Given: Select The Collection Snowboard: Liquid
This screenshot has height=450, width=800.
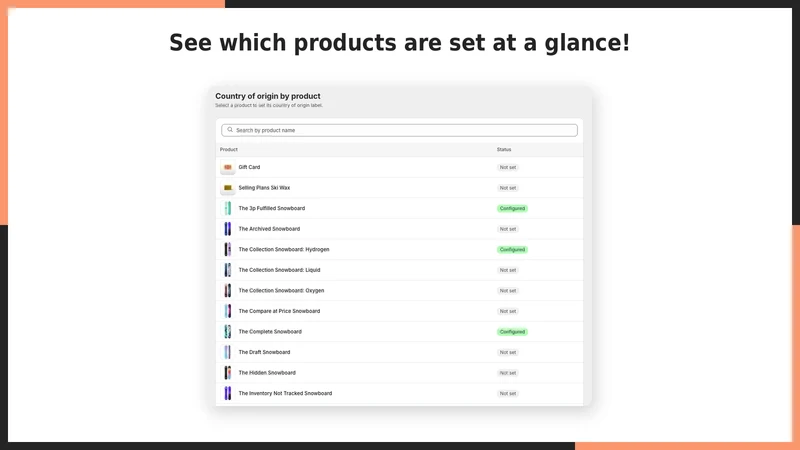Looking at the screenshot, I should pyautogui.click(x=399, y=270).
